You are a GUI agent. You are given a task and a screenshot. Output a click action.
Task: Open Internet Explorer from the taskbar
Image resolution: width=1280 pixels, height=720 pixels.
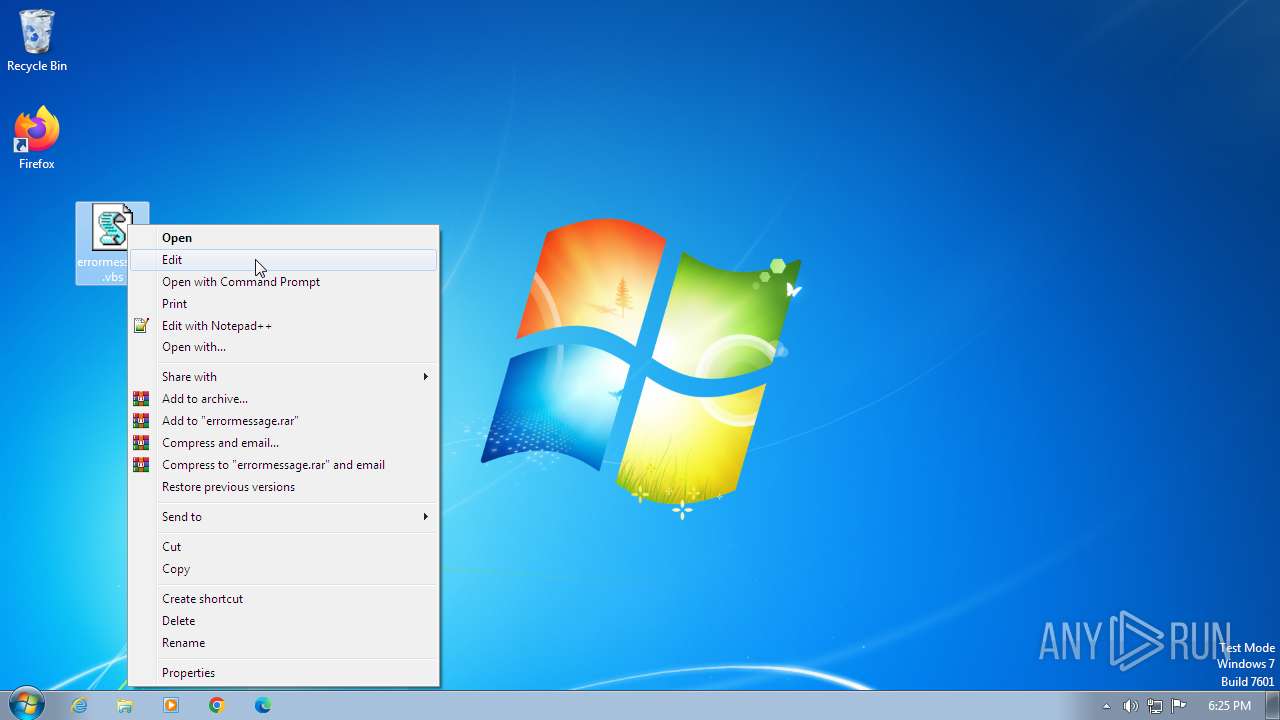[79, 705]
